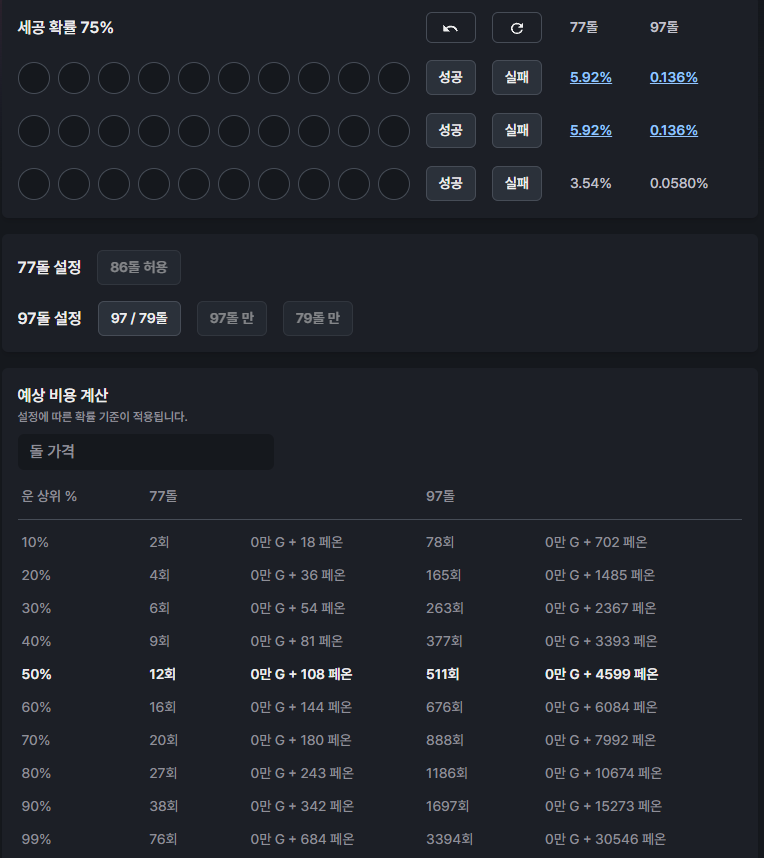Click the 77돌 header in the top row
Image resolution: width=764 pixels, height=858 pixels.
(x=584, y=27)
